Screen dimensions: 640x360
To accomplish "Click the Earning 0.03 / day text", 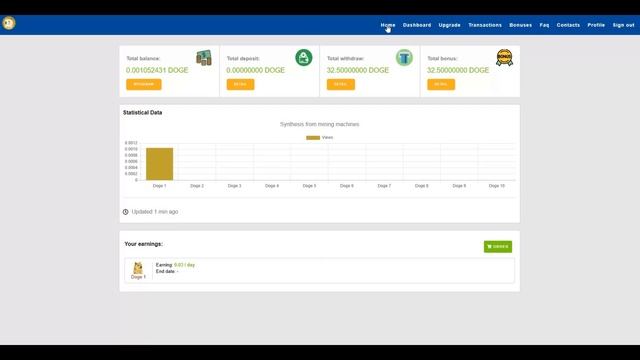I will click(175, 265).
